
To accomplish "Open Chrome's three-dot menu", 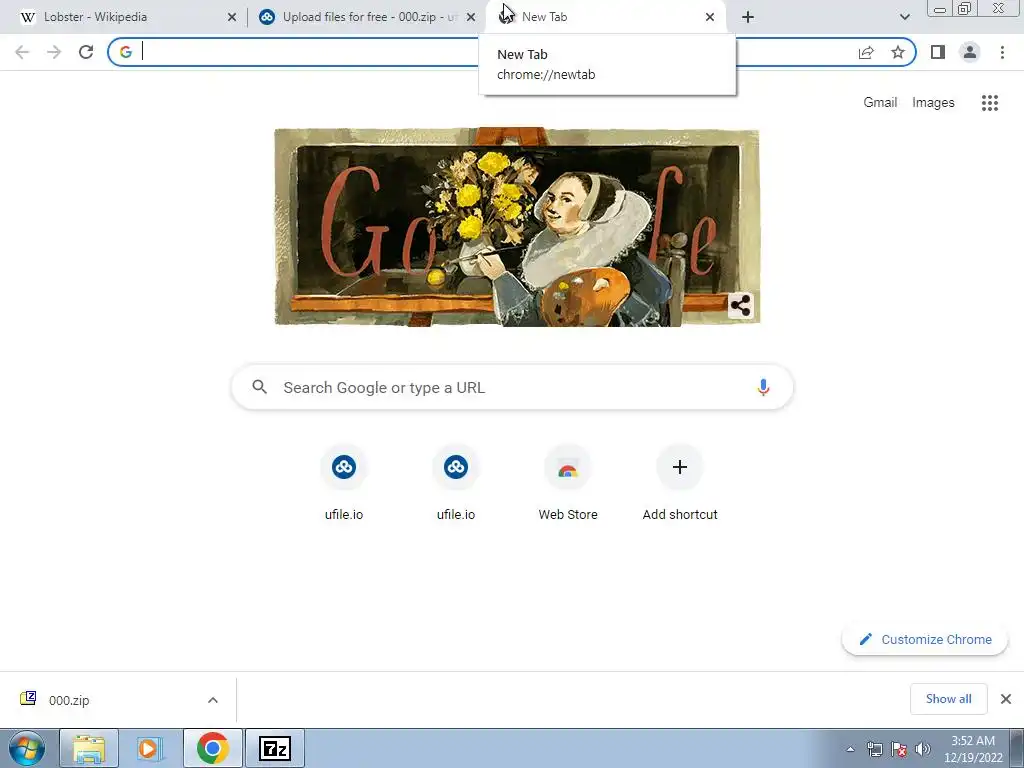I will [x=1002, y=52].
